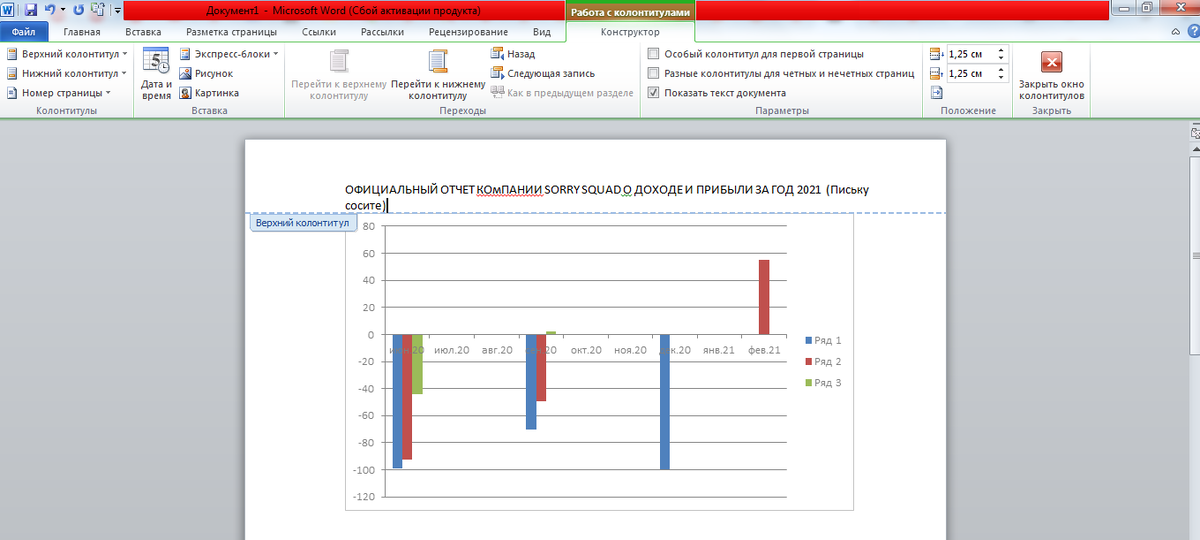Switch to the Рецензирование tab
This screenshot has width=1200, height=540.
(468, 32)
